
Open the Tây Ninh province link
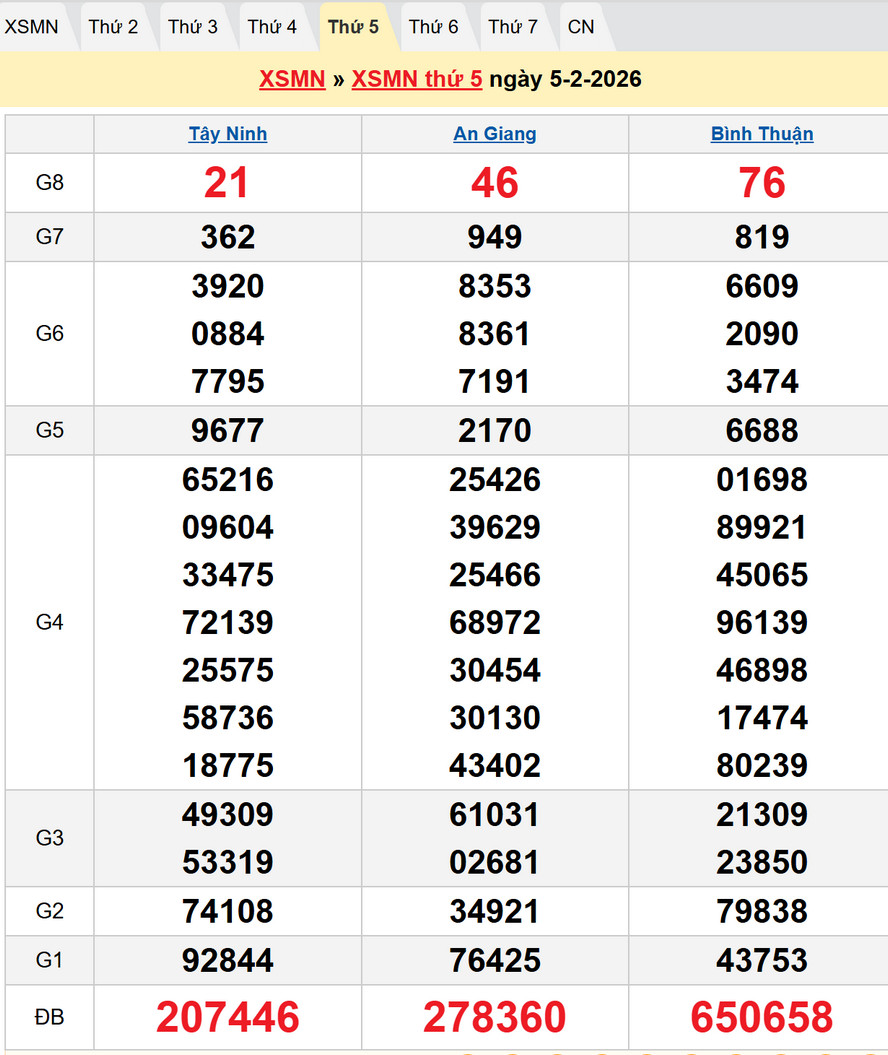[228, 134]
